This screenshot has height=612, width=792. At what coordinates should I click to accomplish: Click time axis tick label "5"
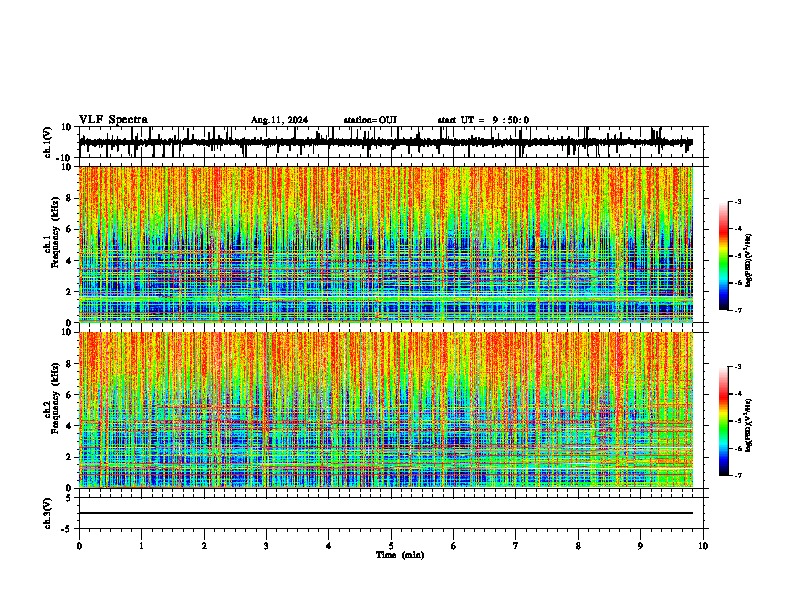(391, 546)
